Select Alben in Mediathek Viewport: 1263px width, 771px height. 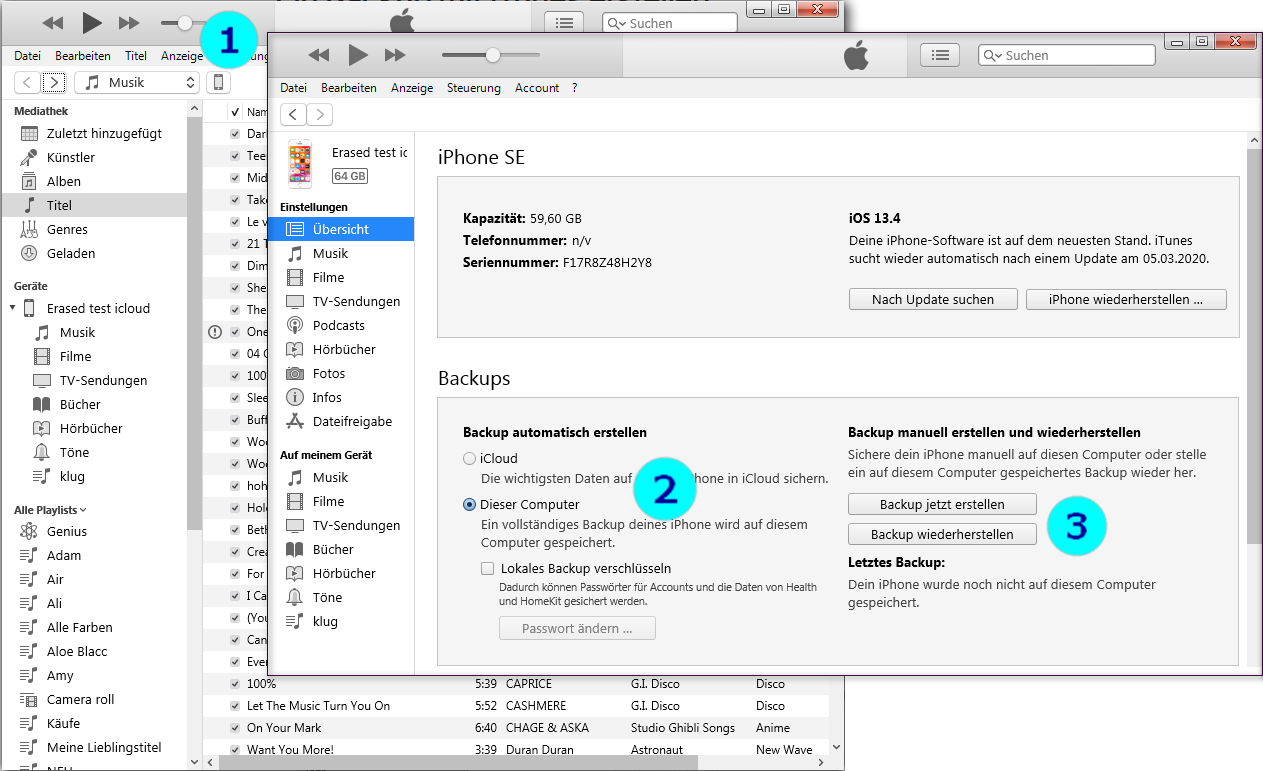click(x=94, y=181)
